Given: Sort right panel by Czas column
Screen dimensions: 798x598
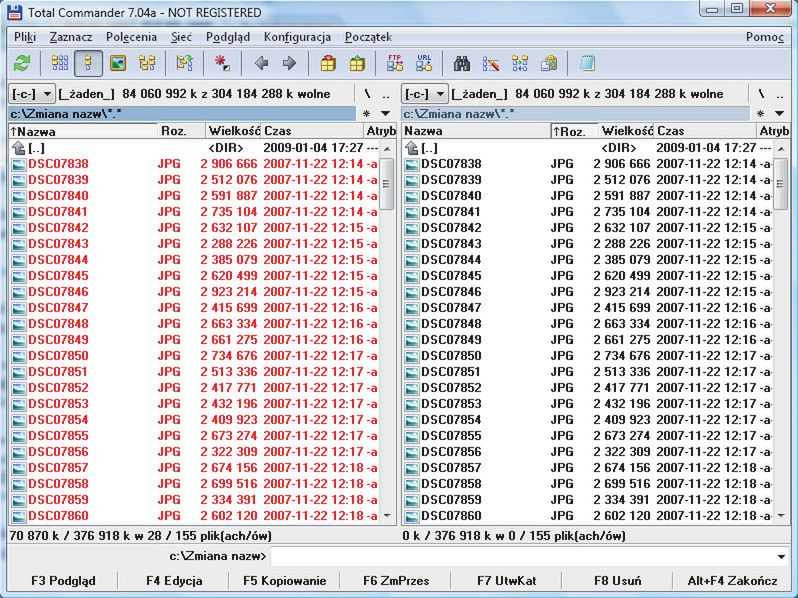Looking at the screenshot, I should (x=705, y=131).
